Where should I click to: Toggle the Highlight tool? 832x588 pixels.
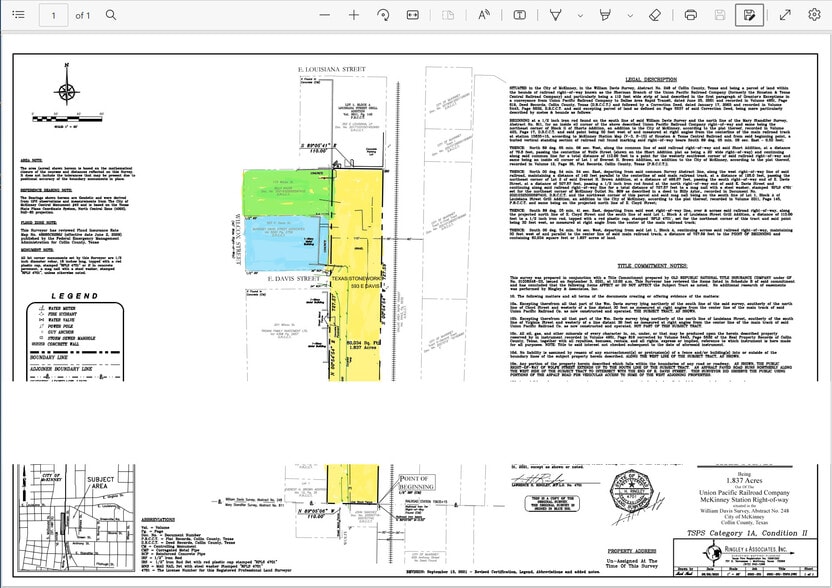(x=605, y=15)
